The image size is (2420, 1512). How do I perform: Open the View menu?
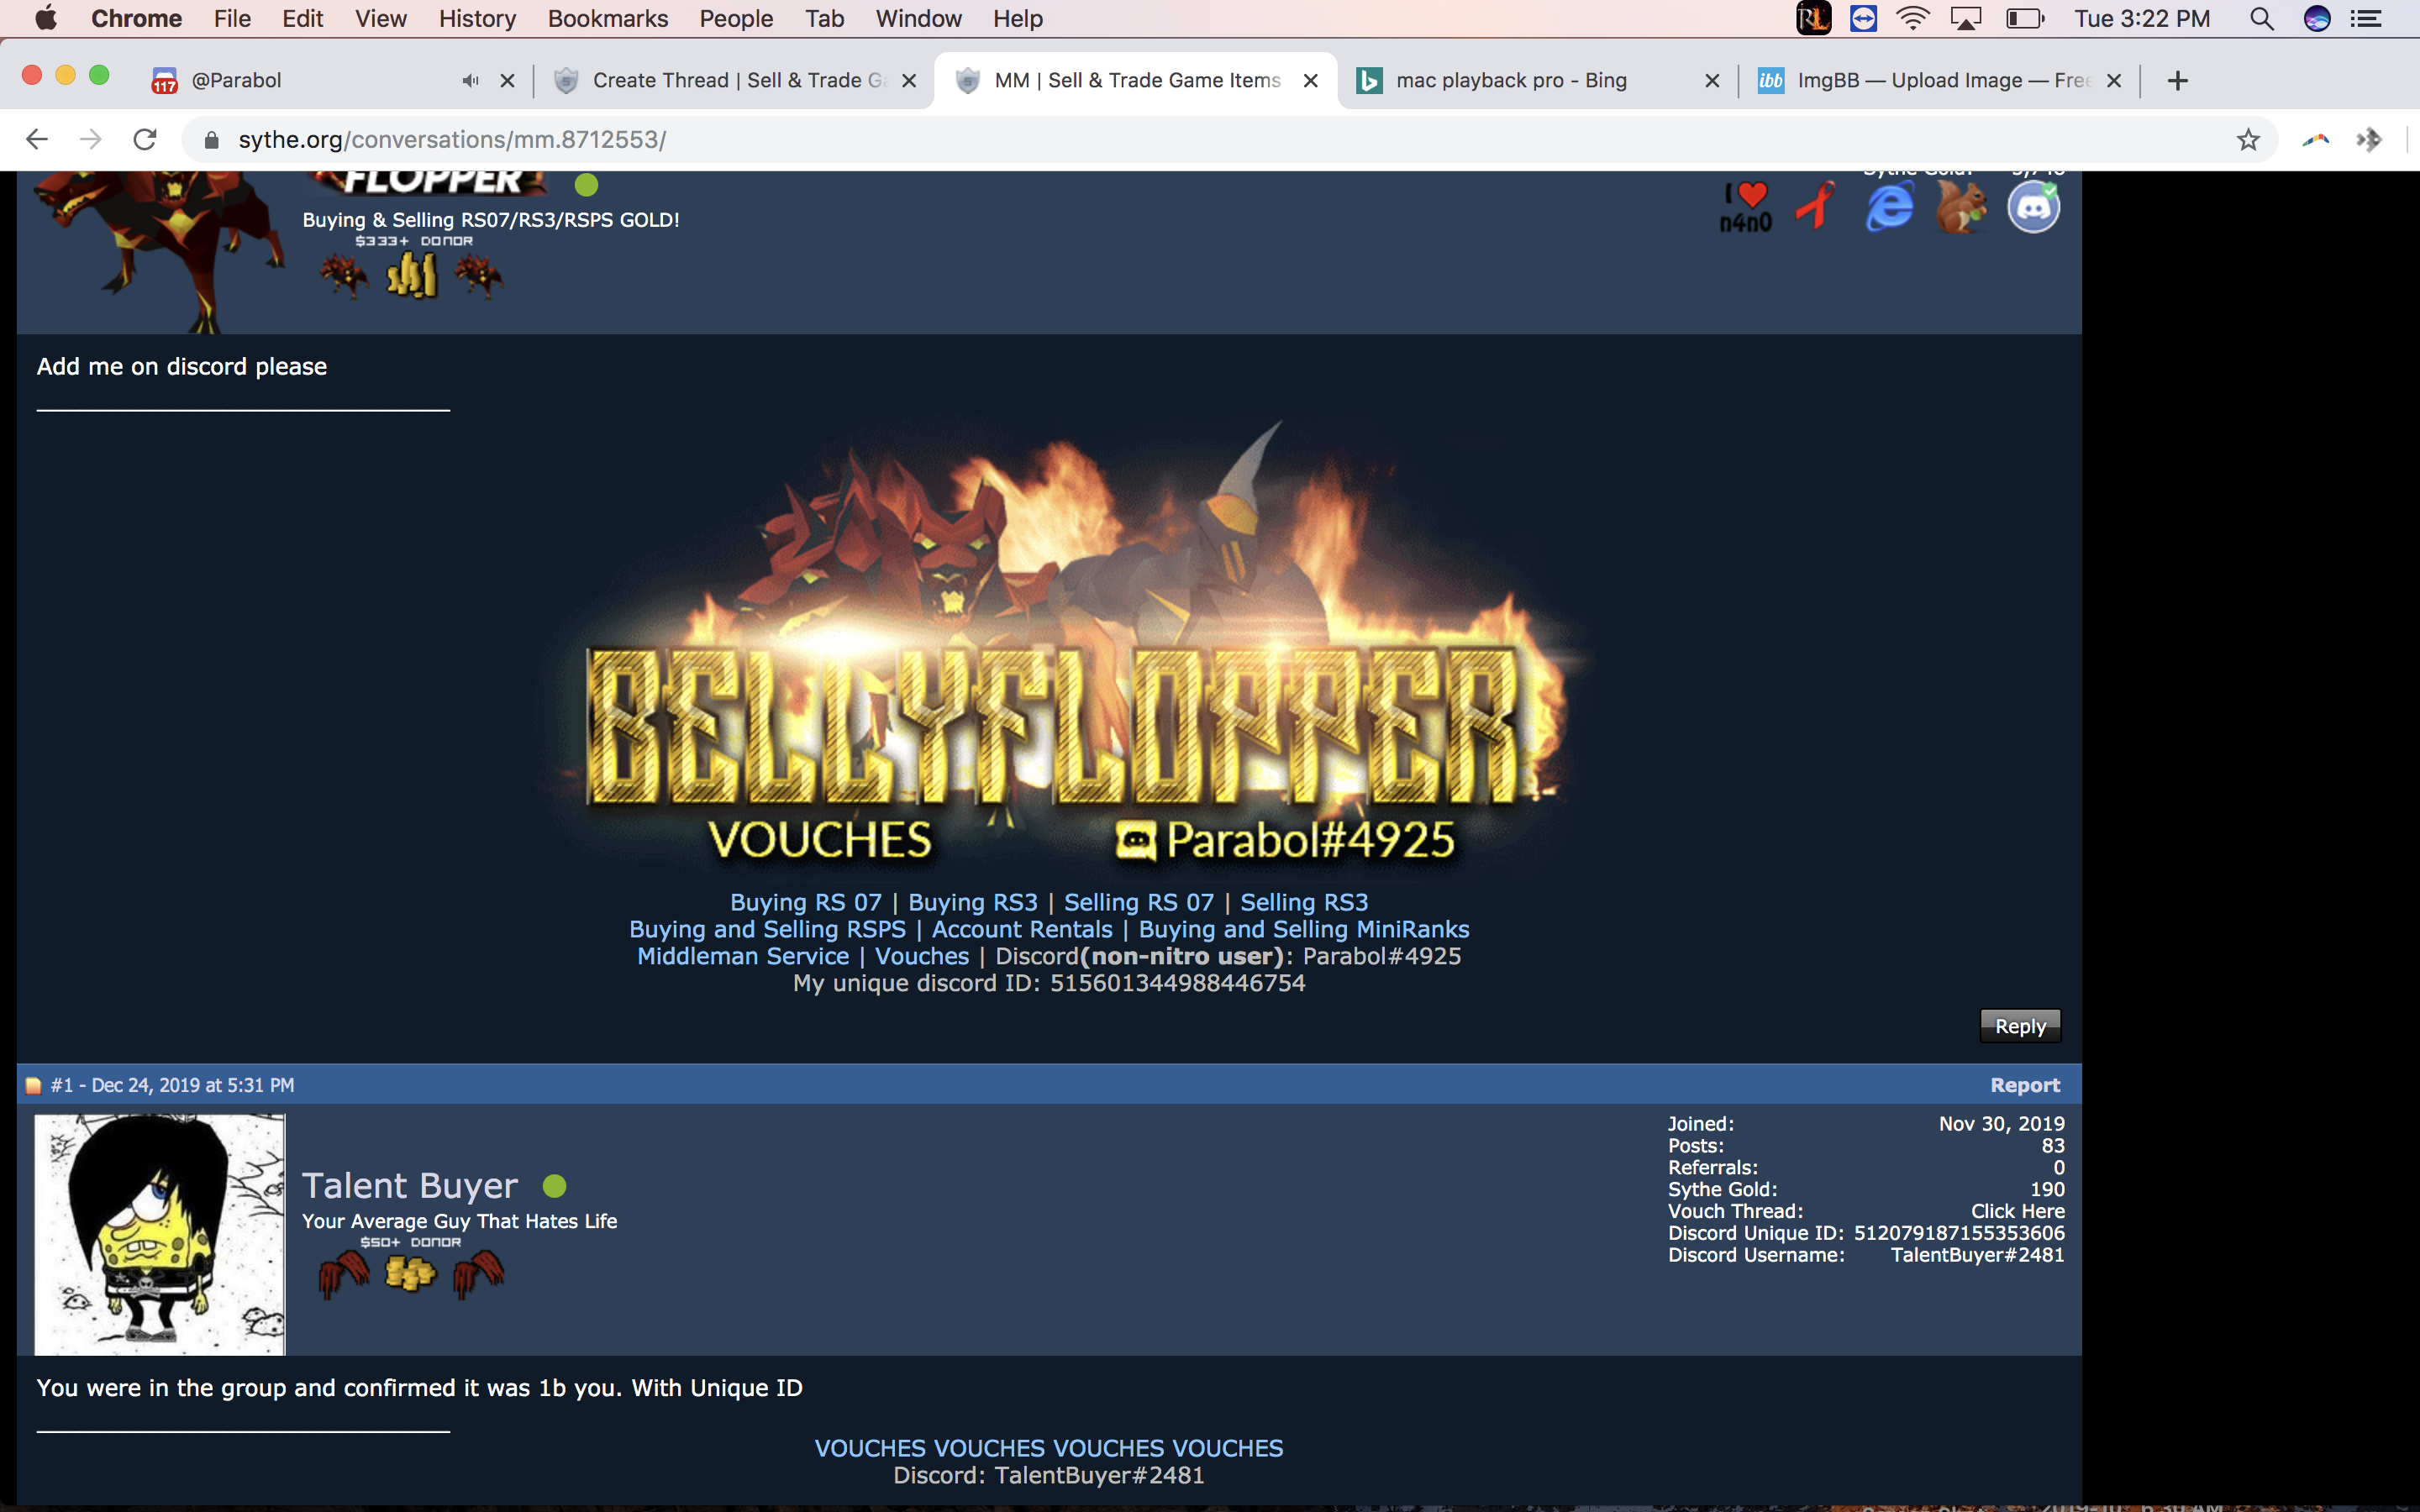pos(381,18)
